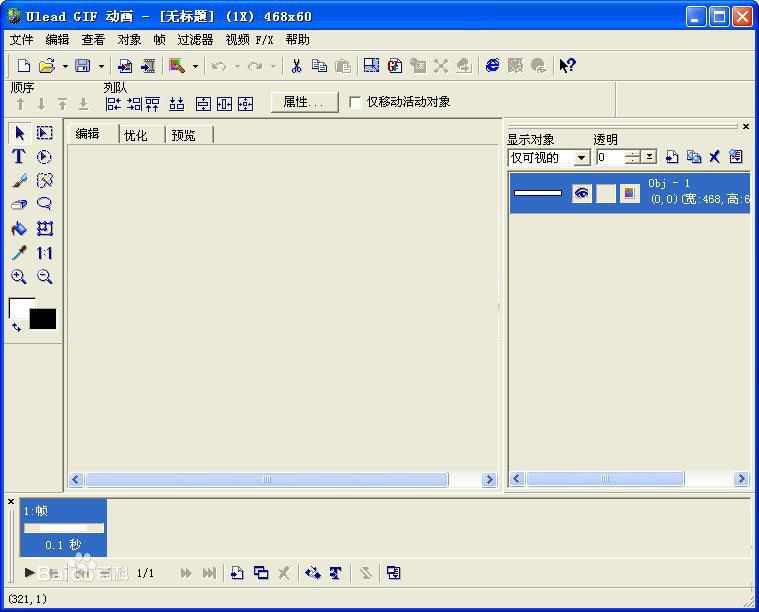Image resolution: width=759 pixels, height=612 pixels.
Task: Open the 透明 value dropdown arrow
Action: 649,157
